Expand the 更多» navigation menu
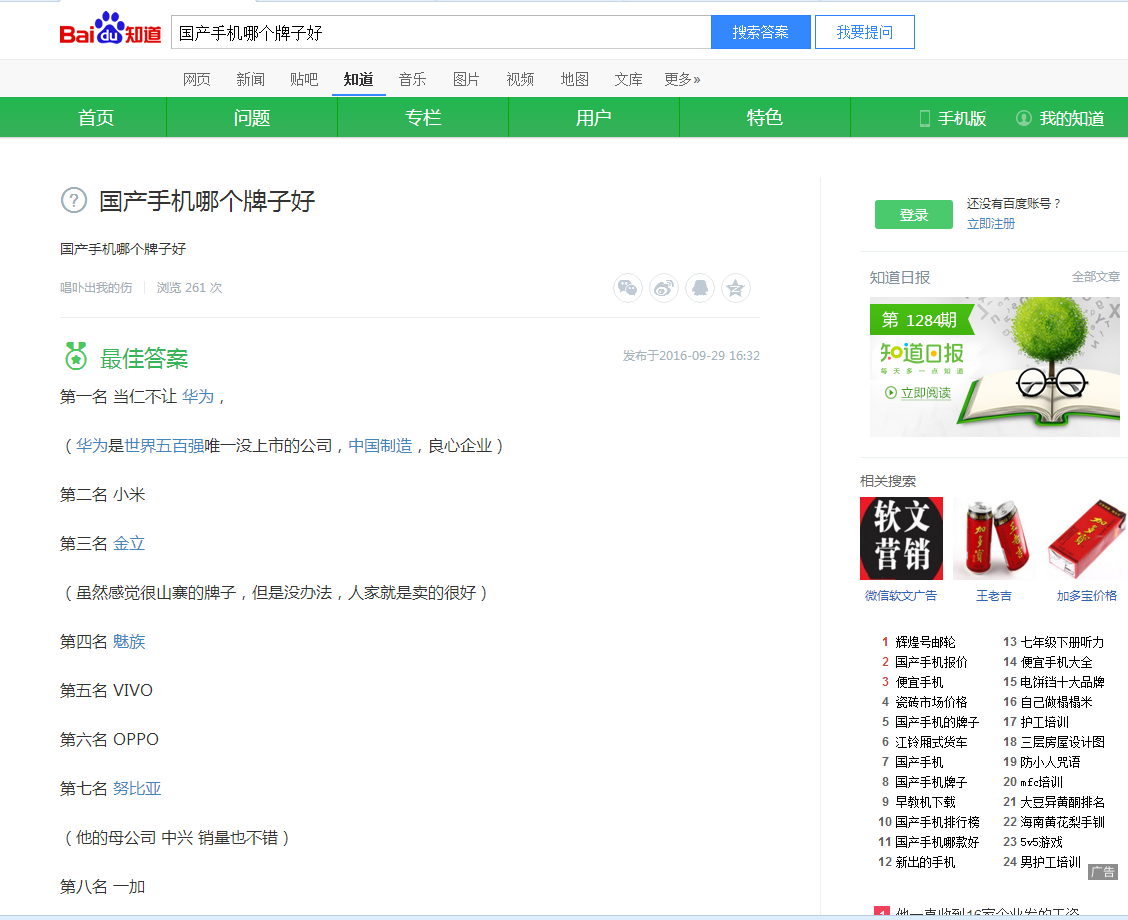The height and width of the screenshot is (920, 1128). coord(682,79)
